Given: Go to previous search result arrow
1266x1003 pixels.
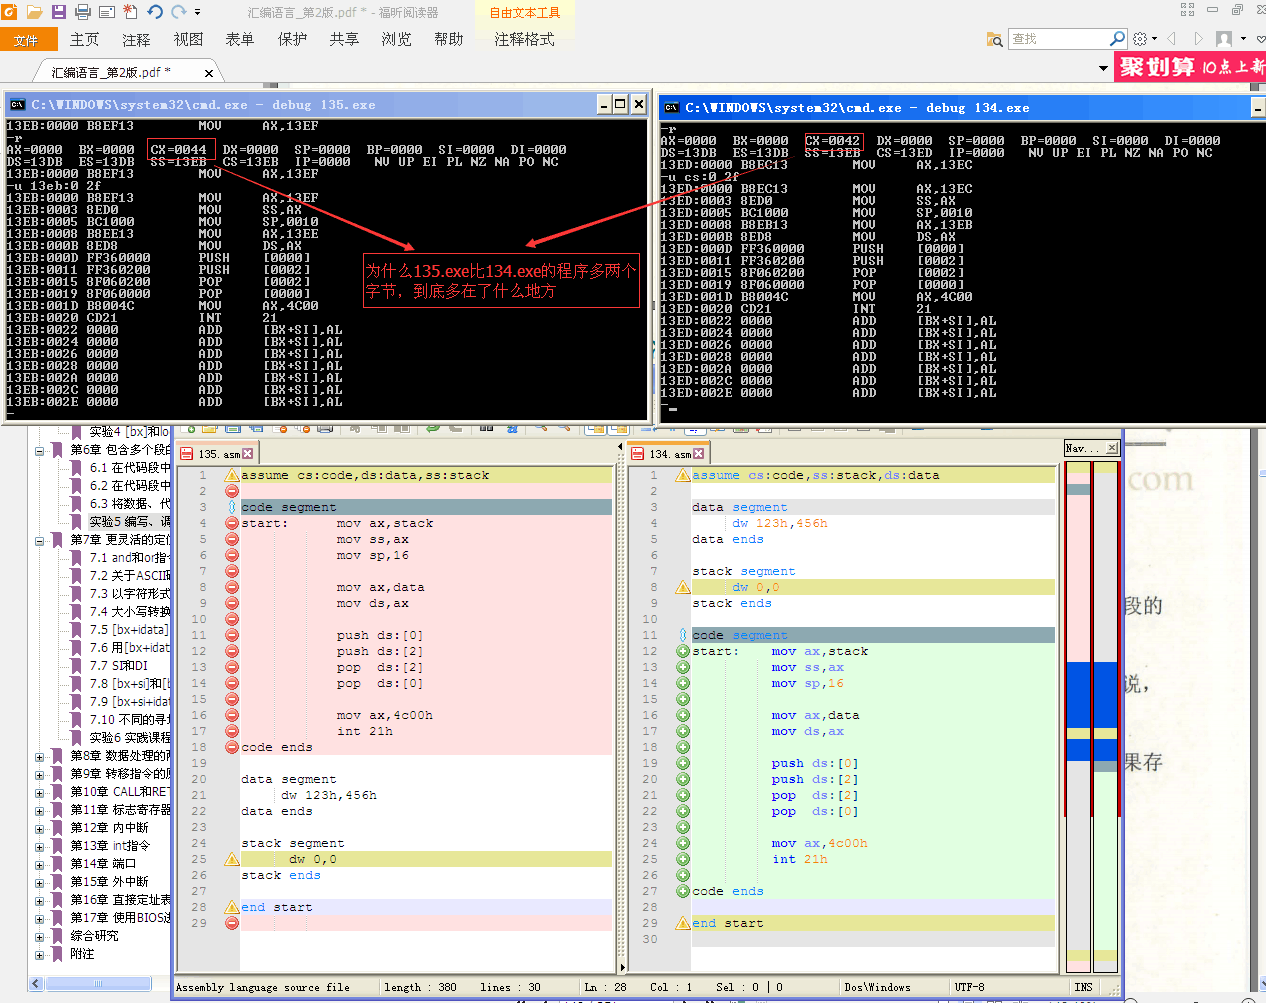Looking at the screenshot, I should [x=1171, y=39].
